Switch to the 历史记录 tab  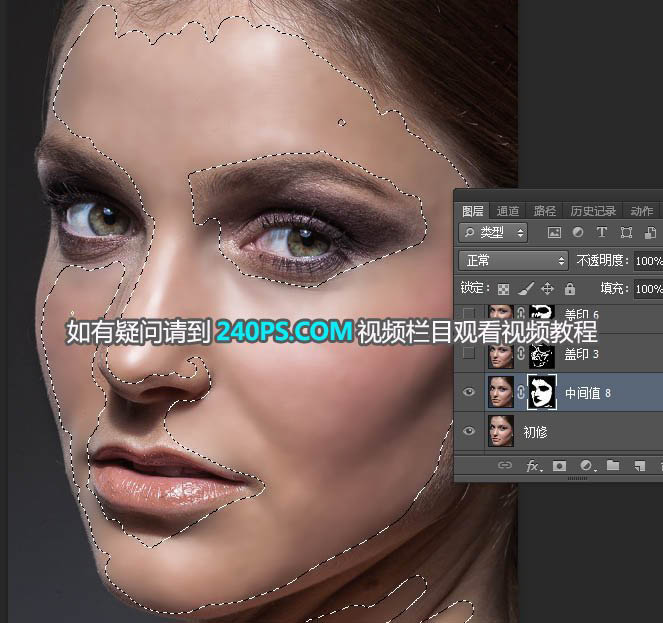[593, 211]
